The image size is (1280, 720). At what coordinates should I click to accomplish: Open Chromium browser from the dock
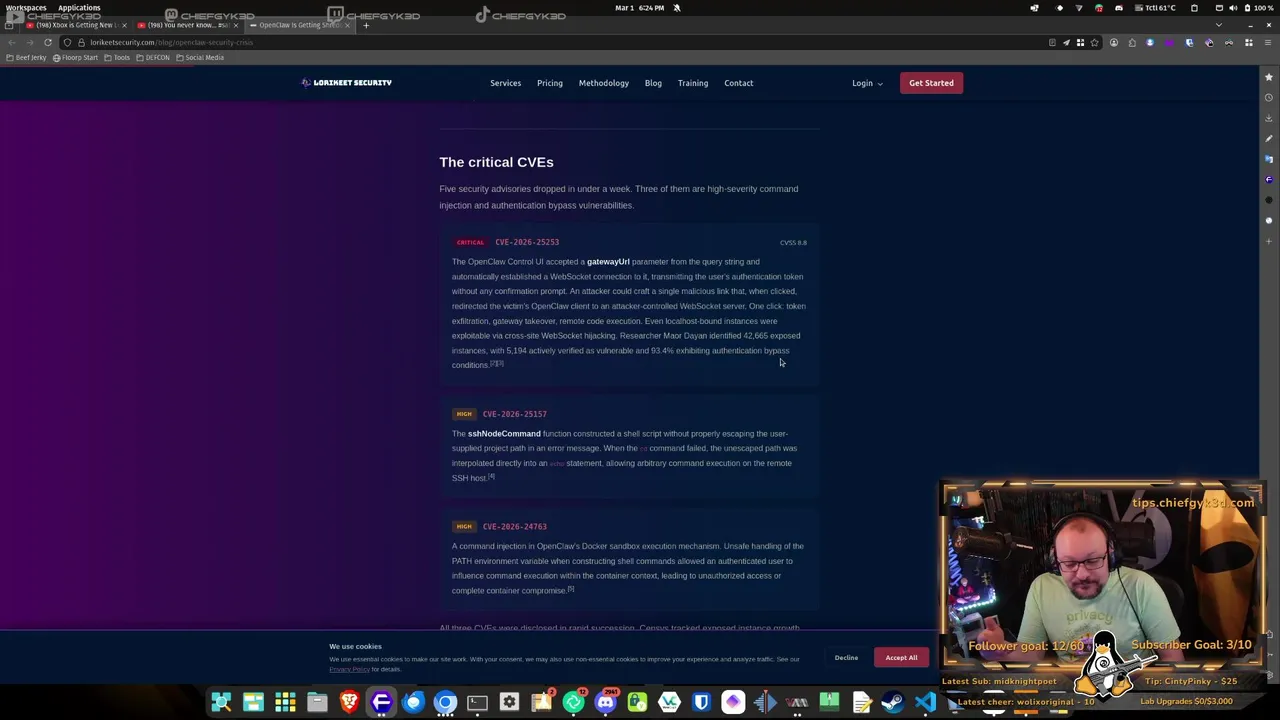pyautogui.click(x=445, y=702)
